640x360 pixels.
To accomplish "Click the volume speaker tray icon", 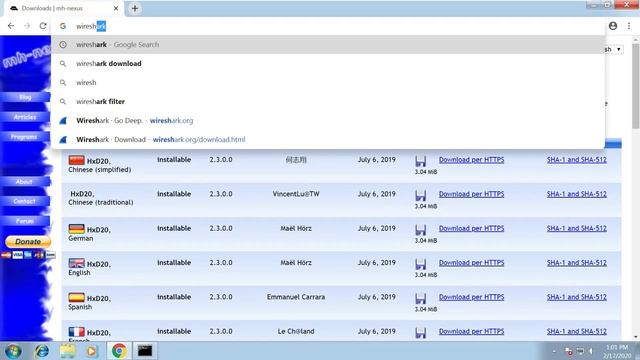I will click(x=591, y=351).
